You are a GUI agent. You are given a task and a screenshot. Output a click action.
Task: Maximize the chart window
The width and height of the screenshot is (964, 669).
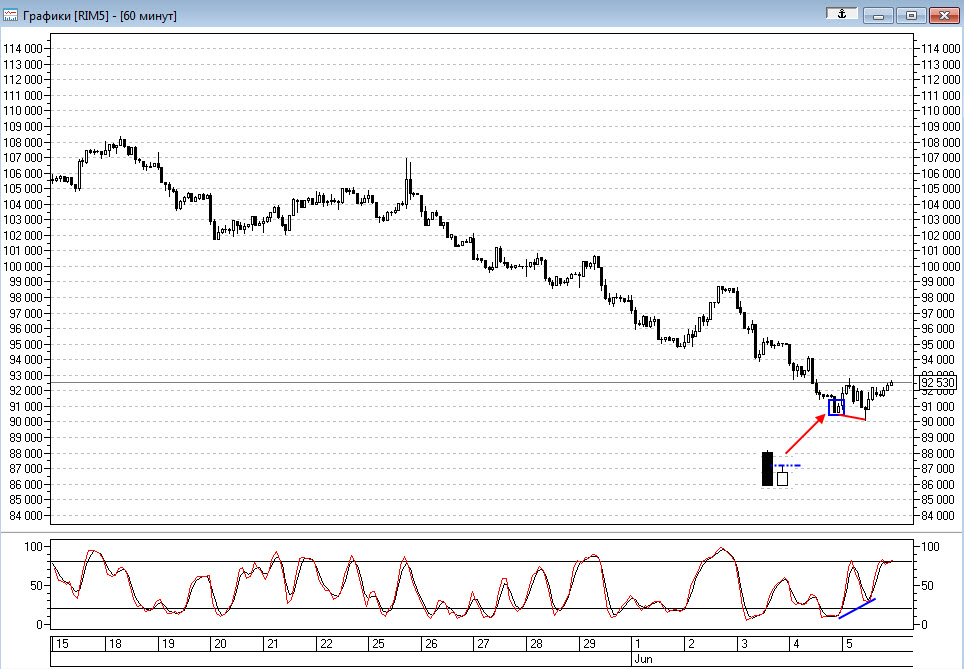pyautogui.click(x=911, y=15)
